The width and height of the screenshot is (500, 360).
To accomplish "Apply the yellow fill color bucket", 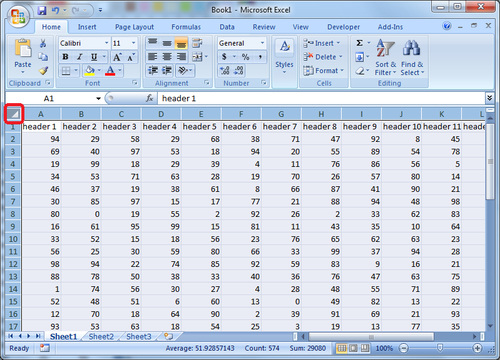I will point(89,71).
